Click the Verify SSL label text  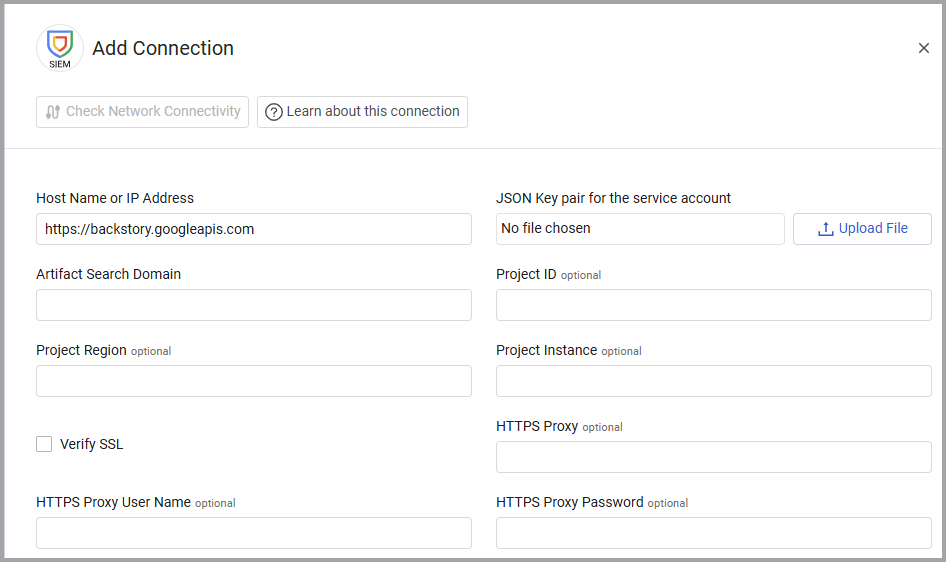(92, 444)
